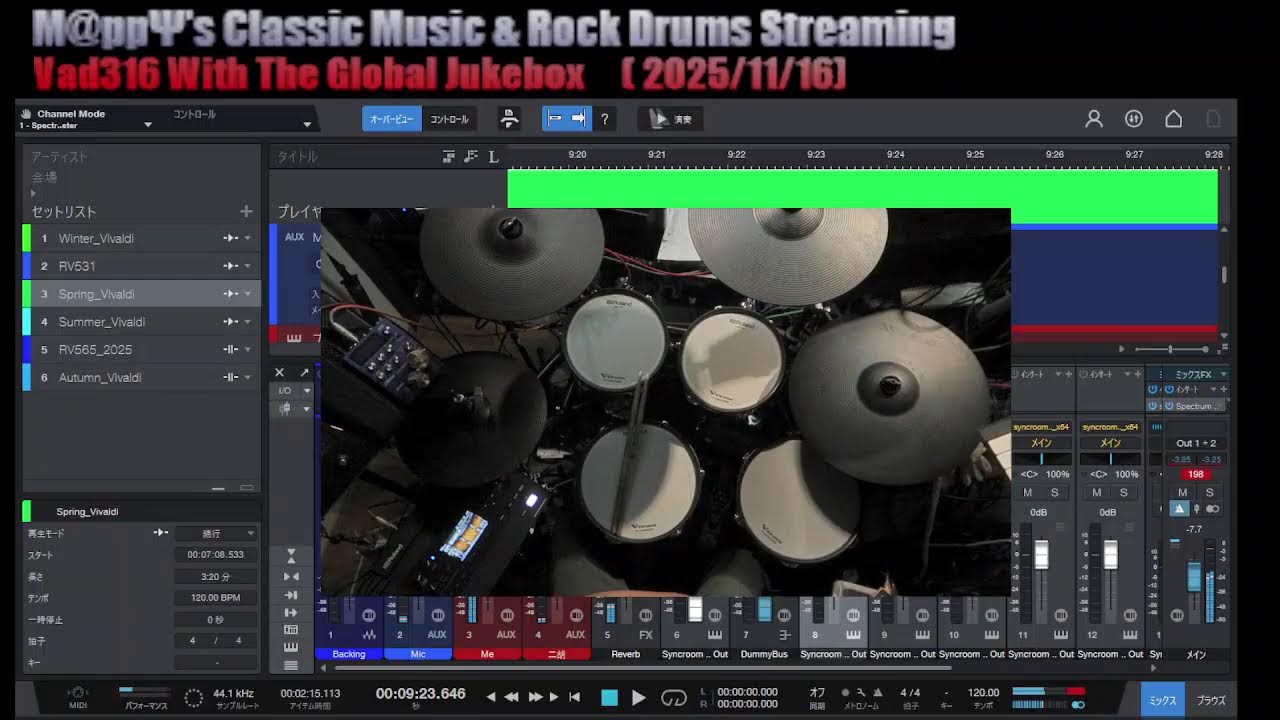Viewport: 1280px width, 720px height.
Task: Close the mixer console with the X icon
Action: [280, 373]
